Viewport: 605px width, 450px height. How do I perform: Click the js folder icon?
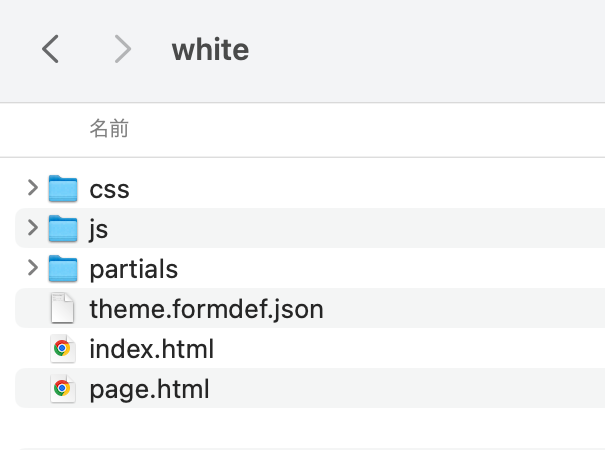click(x=63, y=228)
